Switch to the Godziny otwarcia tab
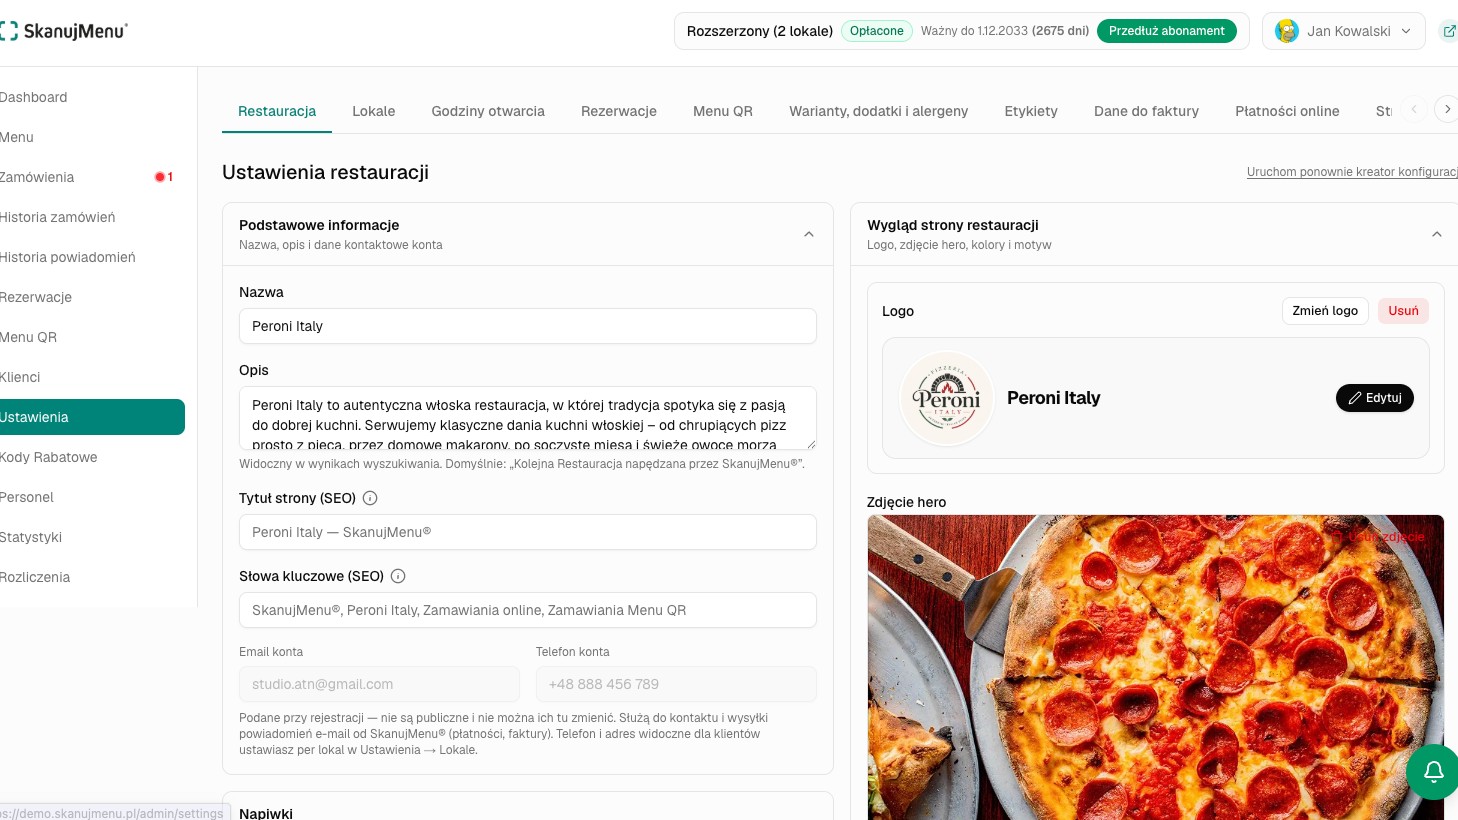This screenshot has width=1458, height=820. [488, 111]
